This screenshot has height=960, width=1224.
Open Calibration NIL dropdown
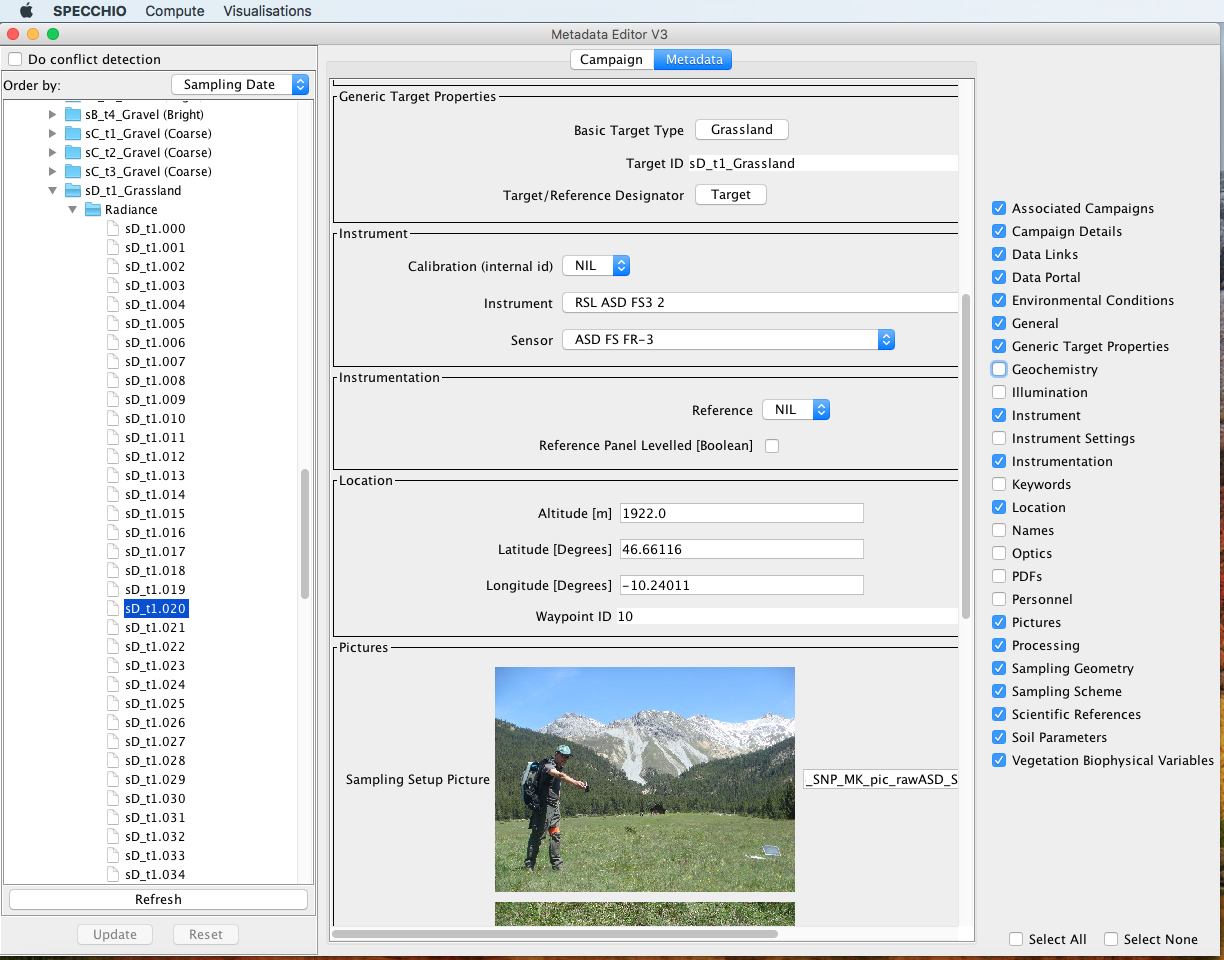pyautogui.click(x=596, y=266)
